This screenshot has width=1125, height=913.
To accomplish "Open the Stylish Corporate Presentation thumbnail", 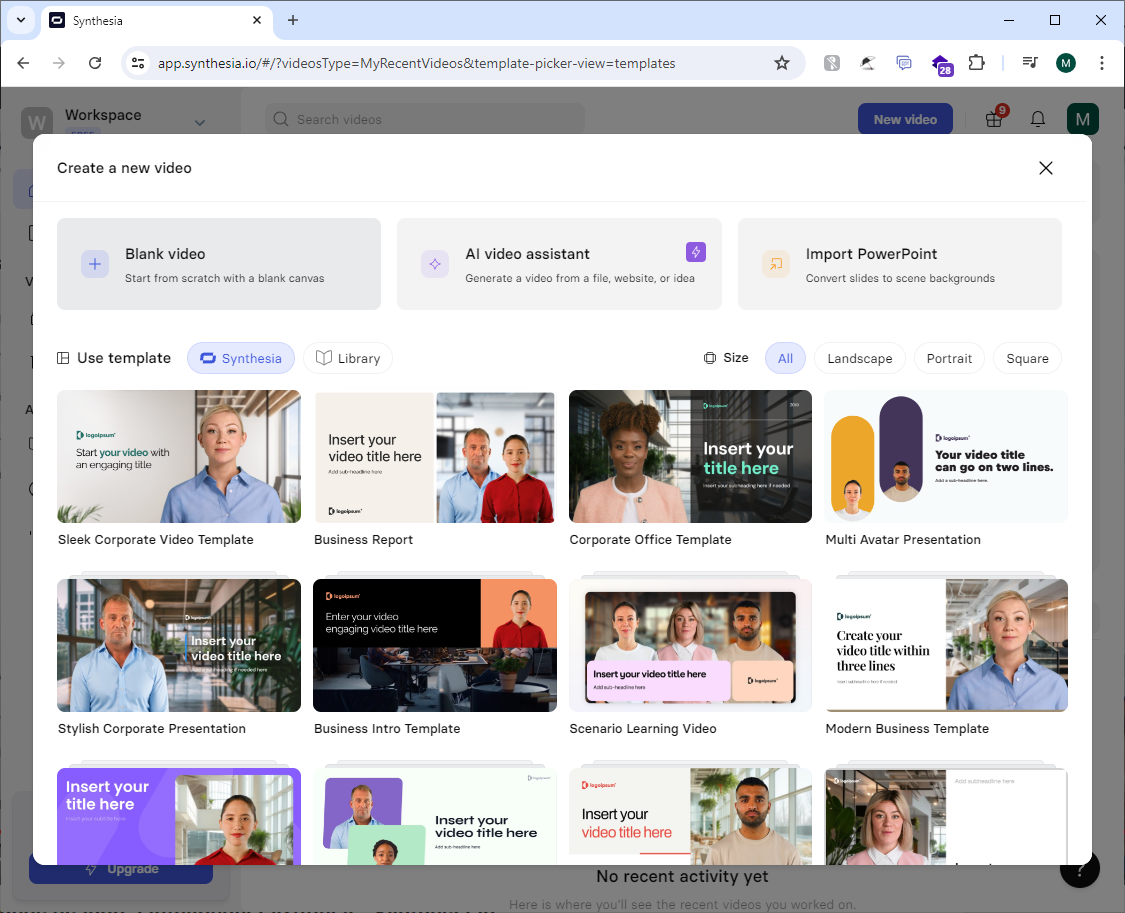I will tap(179, 645).
